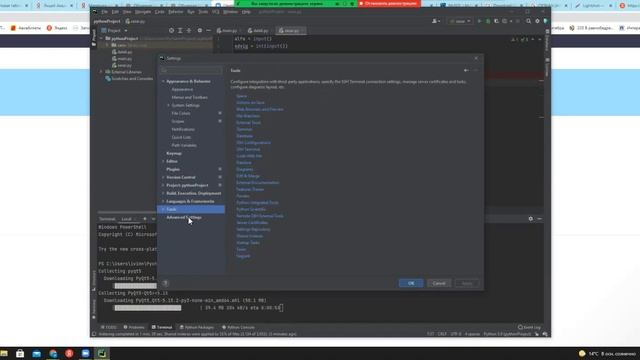
Task: Start debugging with the bug icon
Action: click(488, 21)
